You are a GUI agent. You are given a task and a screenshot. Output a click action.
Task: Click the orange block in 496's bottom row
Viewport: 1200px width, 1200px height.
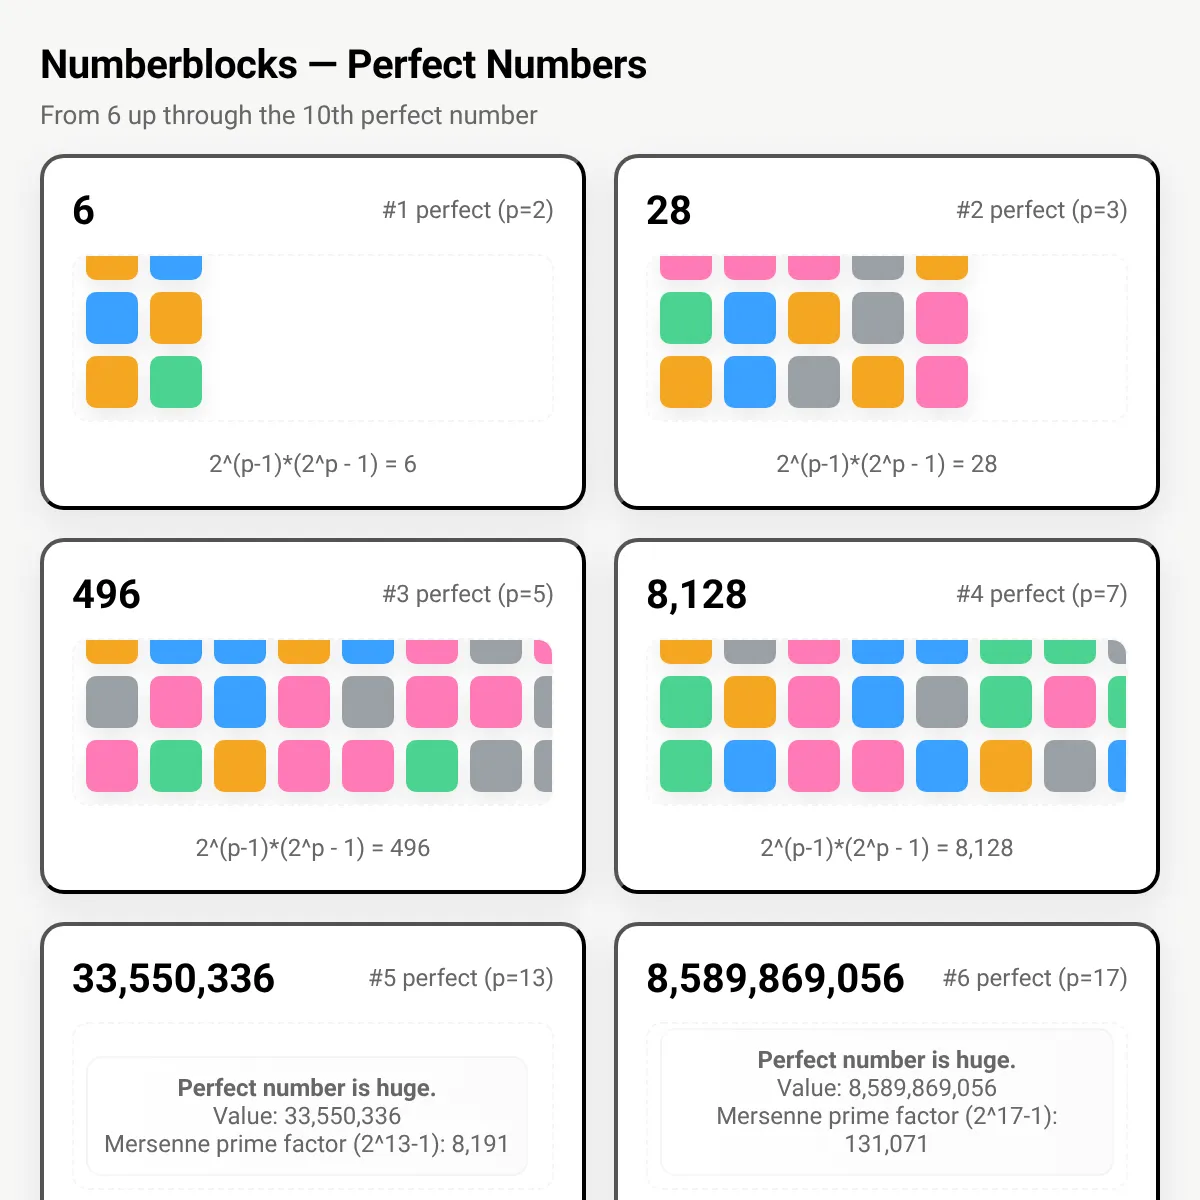240,766
